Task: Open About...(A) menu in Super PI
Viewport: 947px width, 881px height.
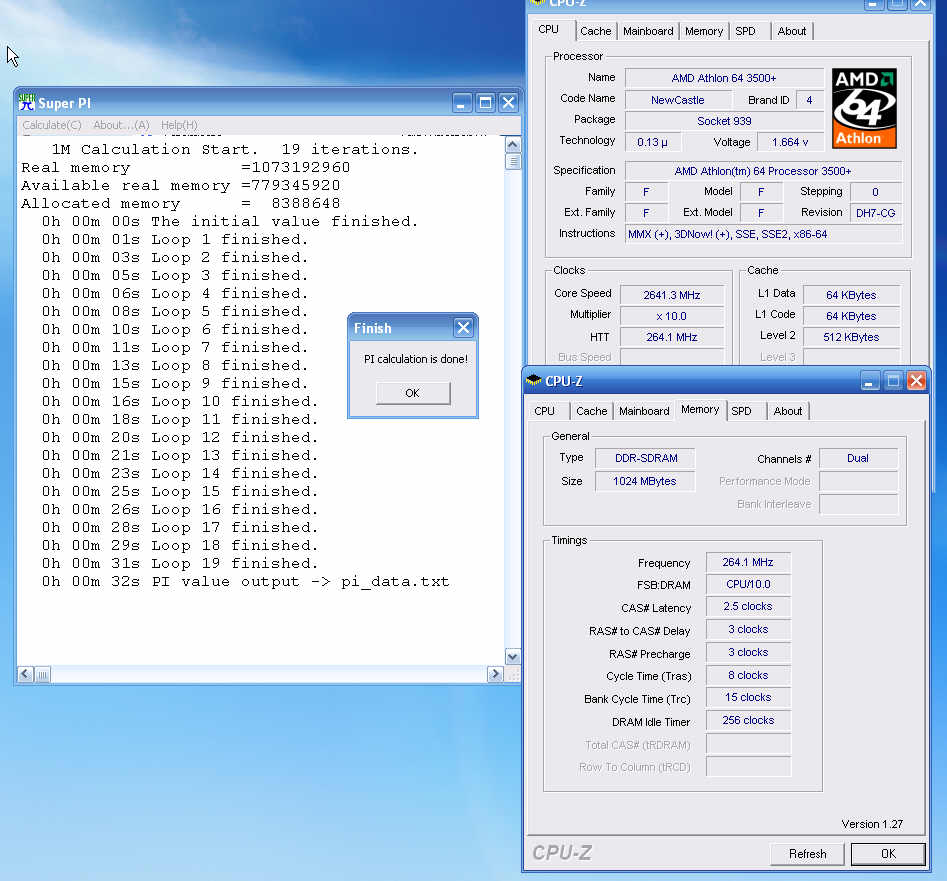Action: (x=121, y=125)
